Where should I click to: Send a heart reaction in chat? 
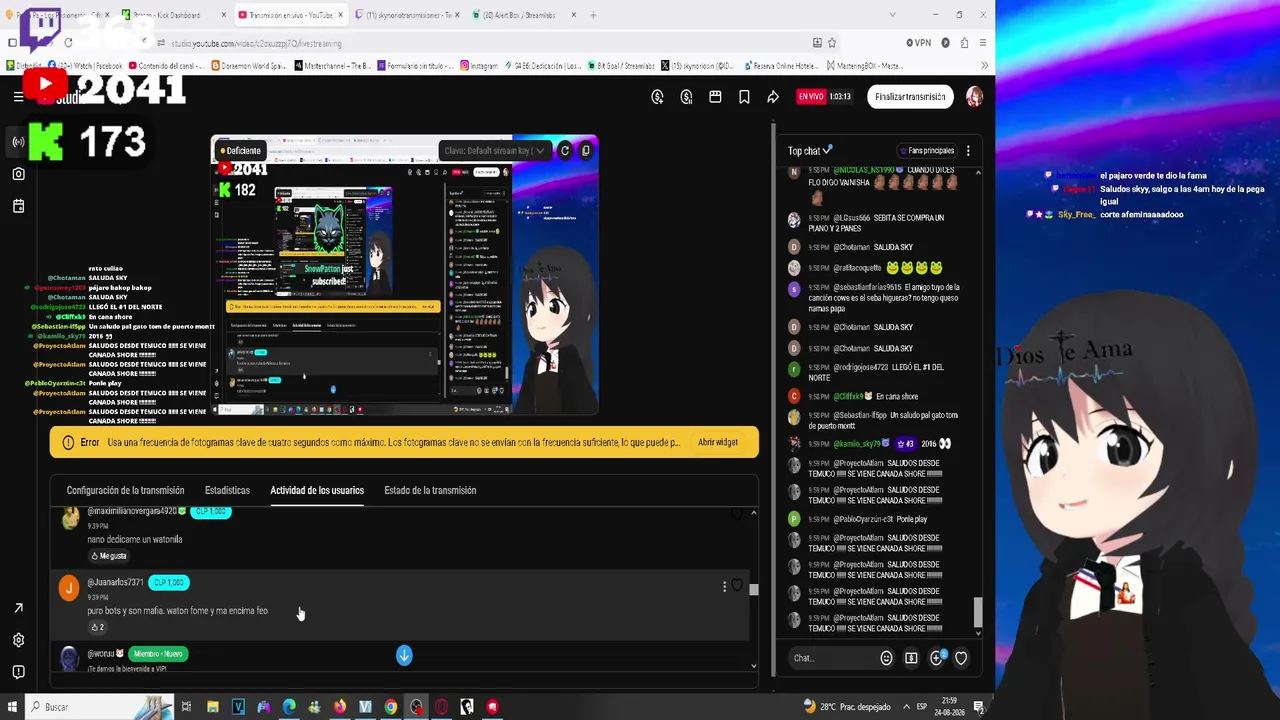click(961, 658)
